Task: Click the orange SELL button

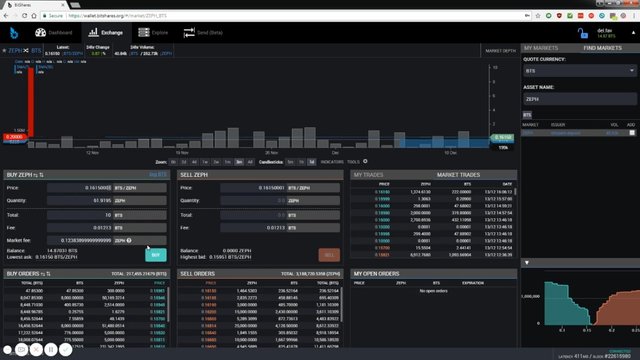Action: pyautogui.click(x=329, y=255)
